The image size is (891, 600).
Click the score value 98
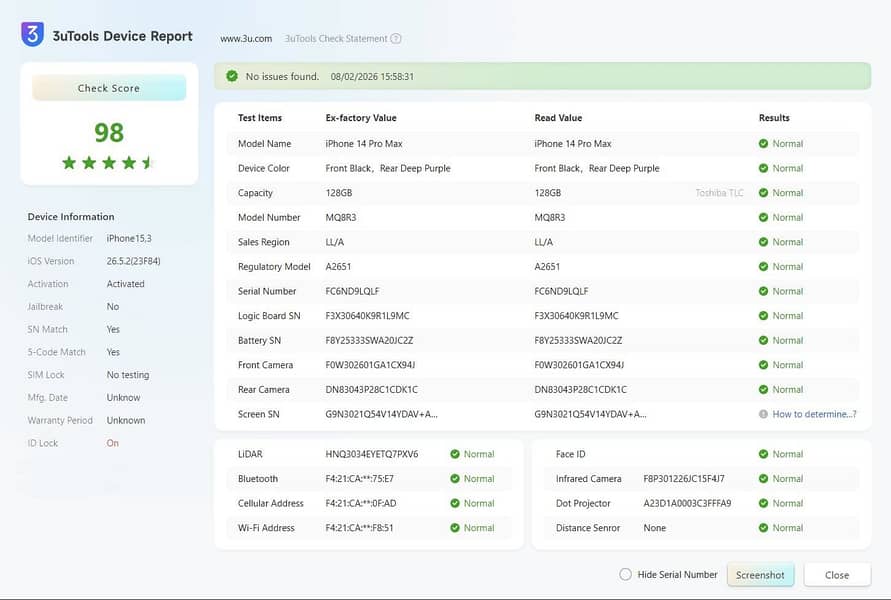point(109,132)
